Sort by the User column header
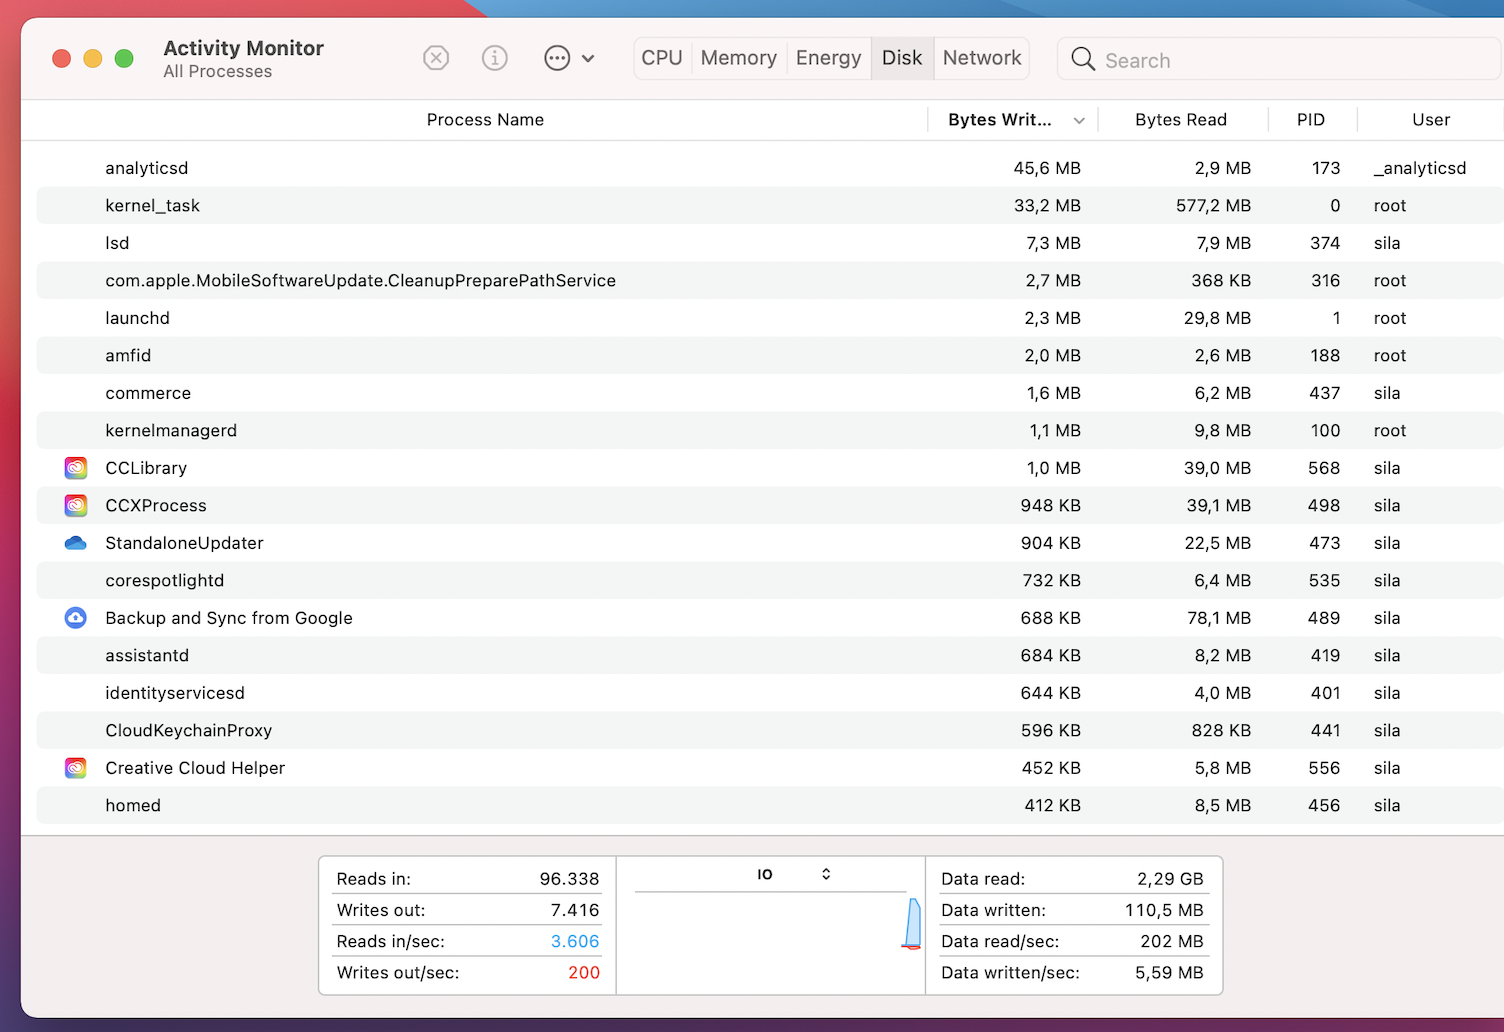 pyautogui.click(x=1431, y=120)
